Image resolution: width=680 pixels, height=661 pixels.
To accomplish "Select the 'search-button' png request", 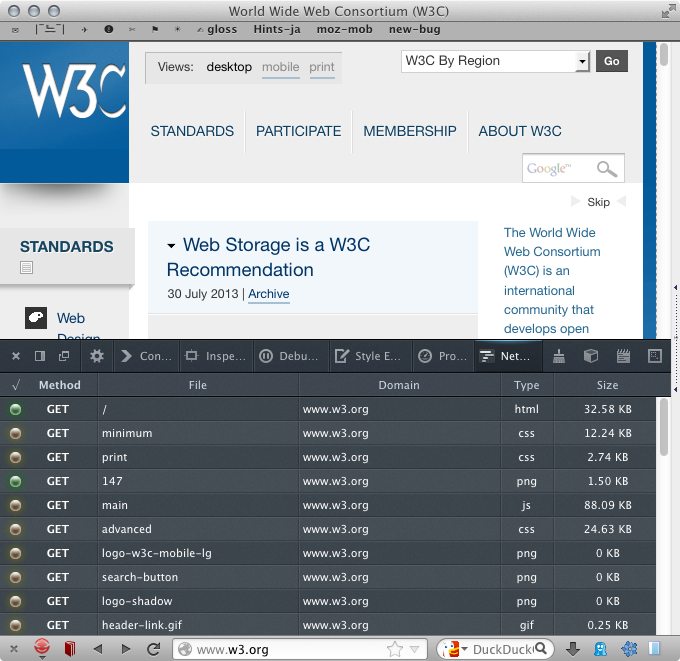I will coord(328,577).
